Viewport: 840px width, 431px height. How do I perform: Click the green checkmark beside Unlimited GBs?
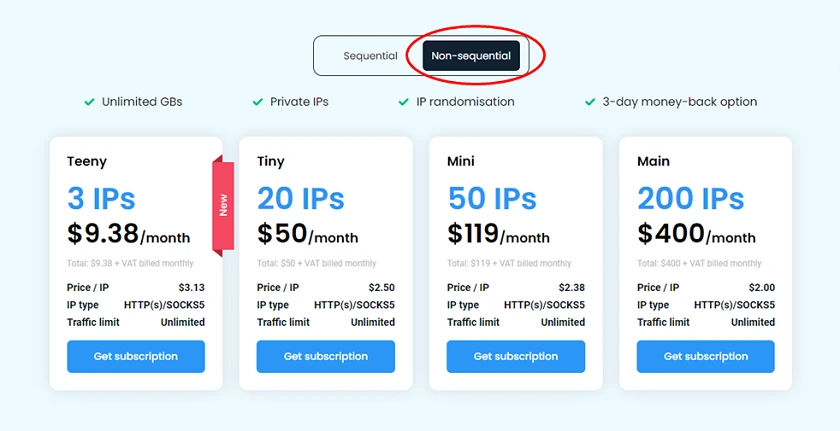coord(89,102)
